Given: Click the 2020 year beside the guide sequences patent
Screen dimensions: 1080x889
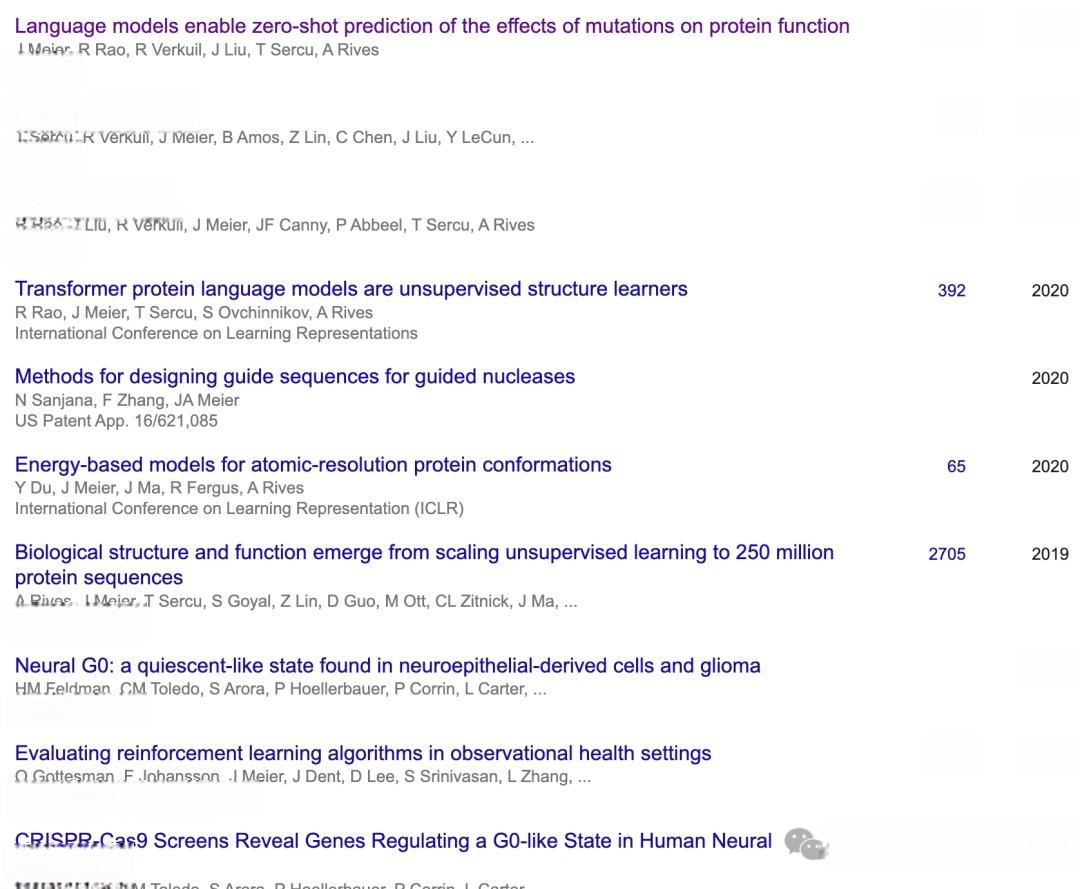Looking at the screenshot, I should point(1050,378).
